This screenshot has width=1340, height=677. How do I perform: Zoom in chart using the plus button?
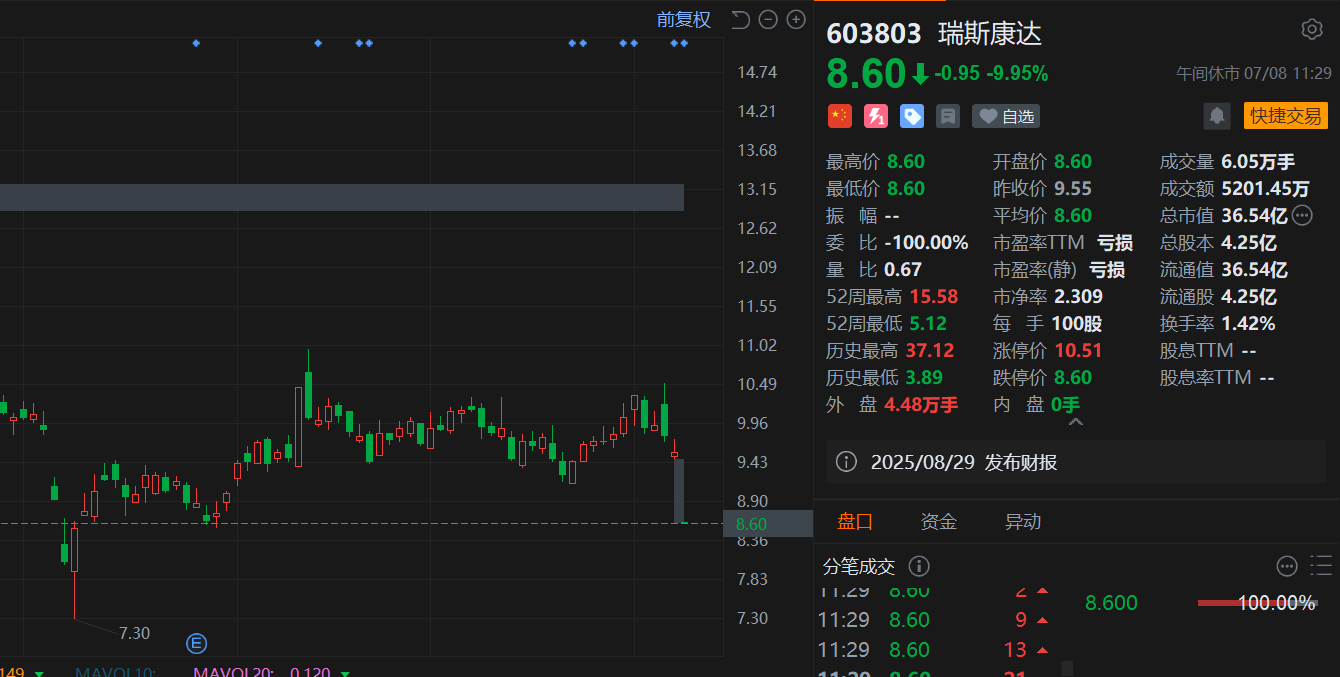(x=795, y=19)
